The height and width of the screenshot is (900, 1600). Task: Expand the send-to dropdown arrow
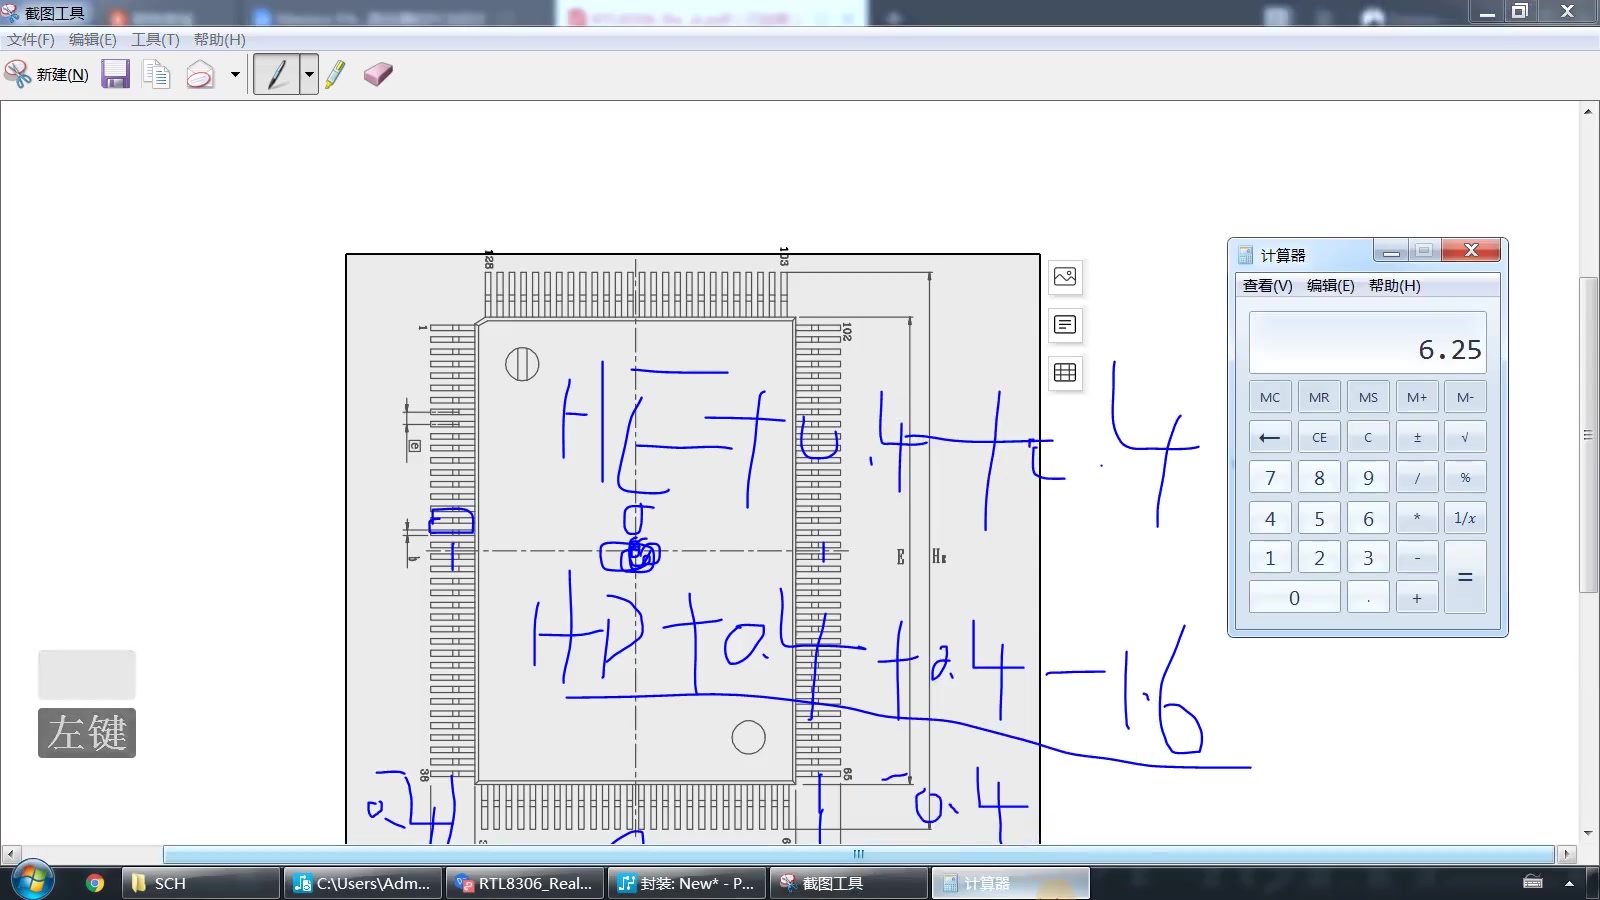pyautogui.click(x=235, y=74)
